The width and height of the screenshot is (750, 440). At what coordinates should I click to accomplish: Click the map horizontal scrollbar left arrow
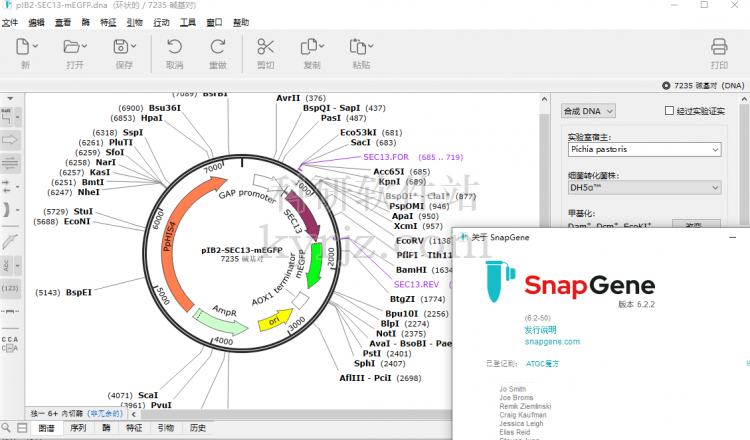tap(133, 414)
